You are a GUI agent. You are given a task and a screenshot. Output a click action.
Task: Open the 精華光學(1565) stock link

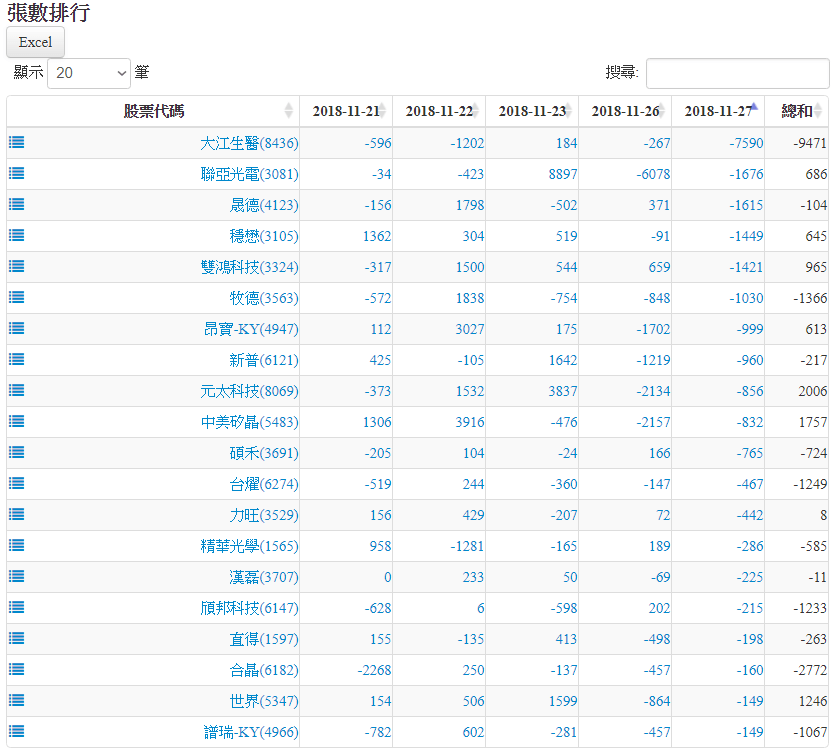click(249, 546)
